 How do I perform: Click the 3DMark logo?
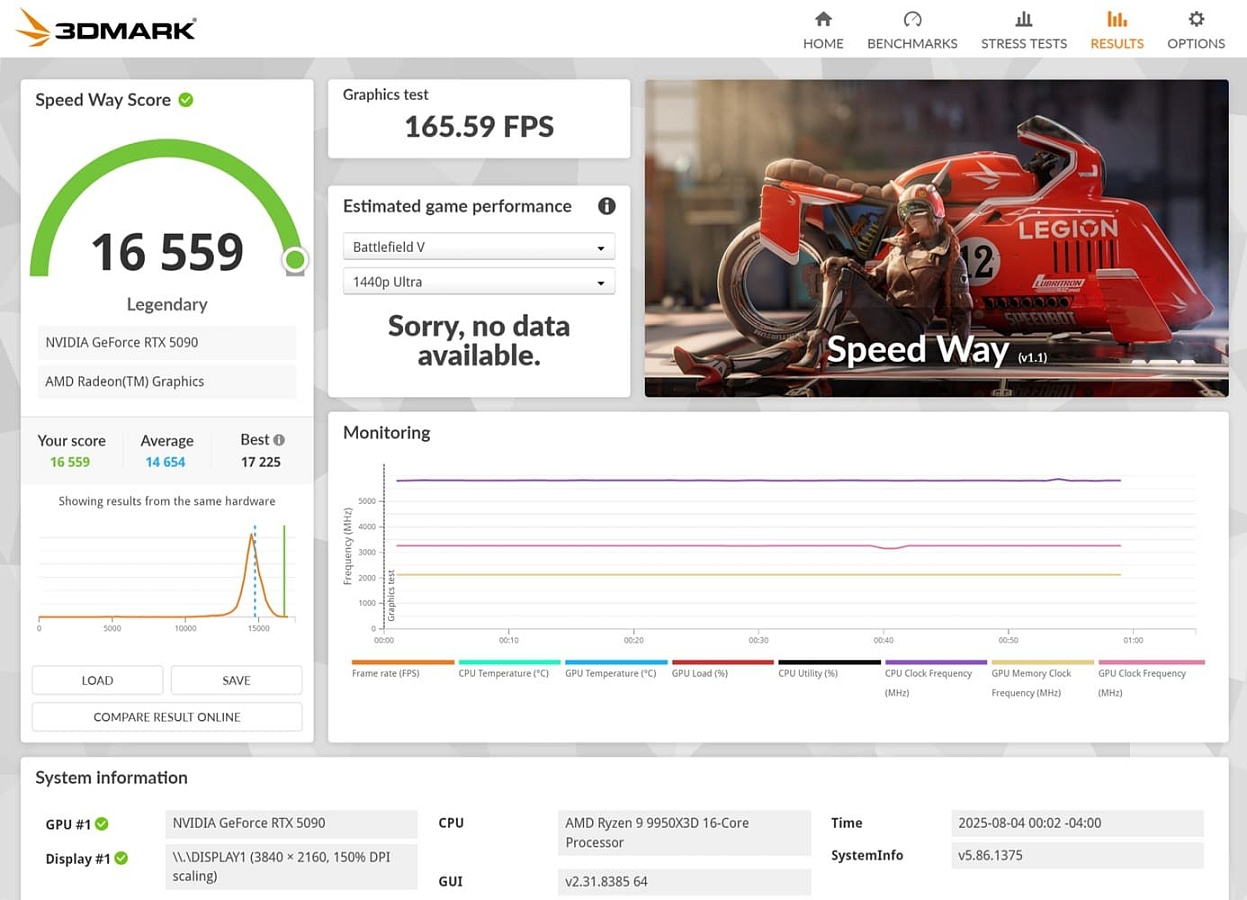pyautogui.click(x=106, y=28)
